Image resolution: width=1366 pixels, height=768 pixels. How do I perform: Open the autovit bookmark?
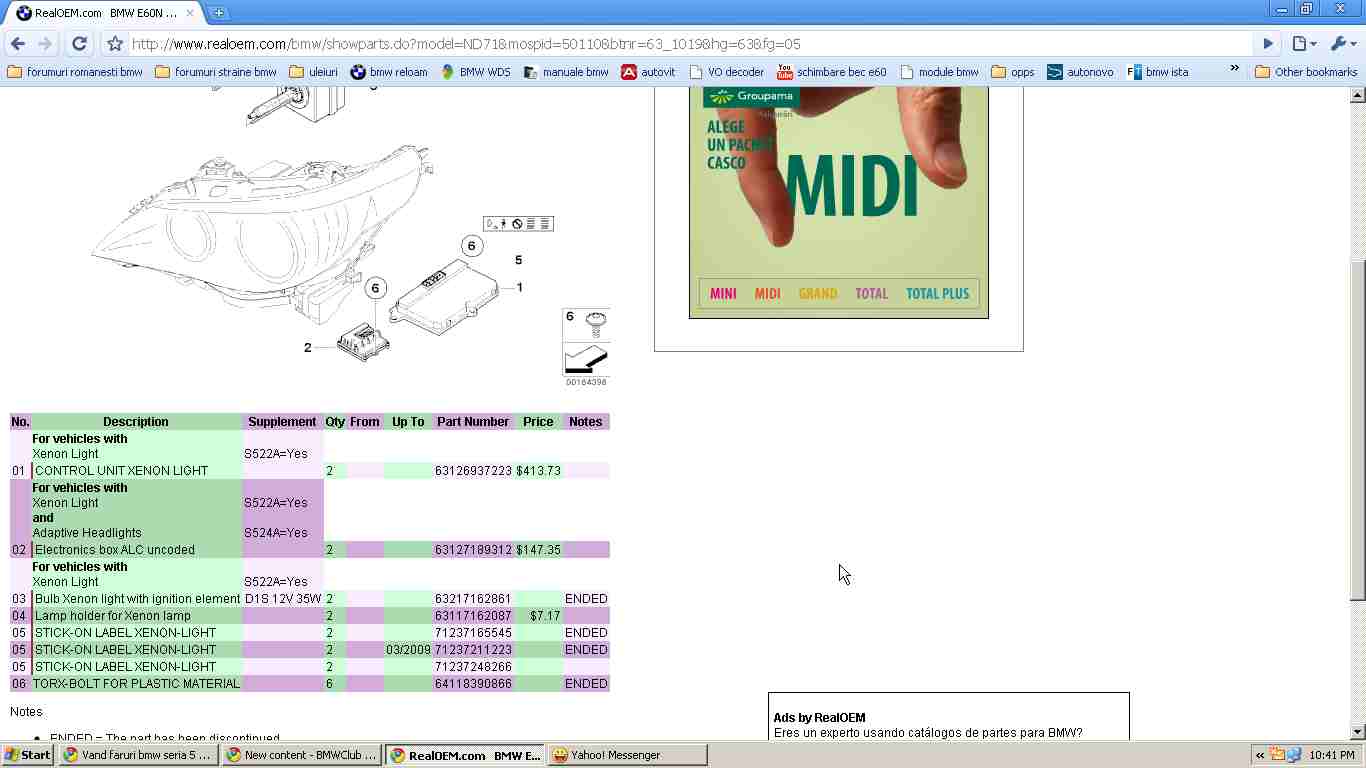click(648, 72)
